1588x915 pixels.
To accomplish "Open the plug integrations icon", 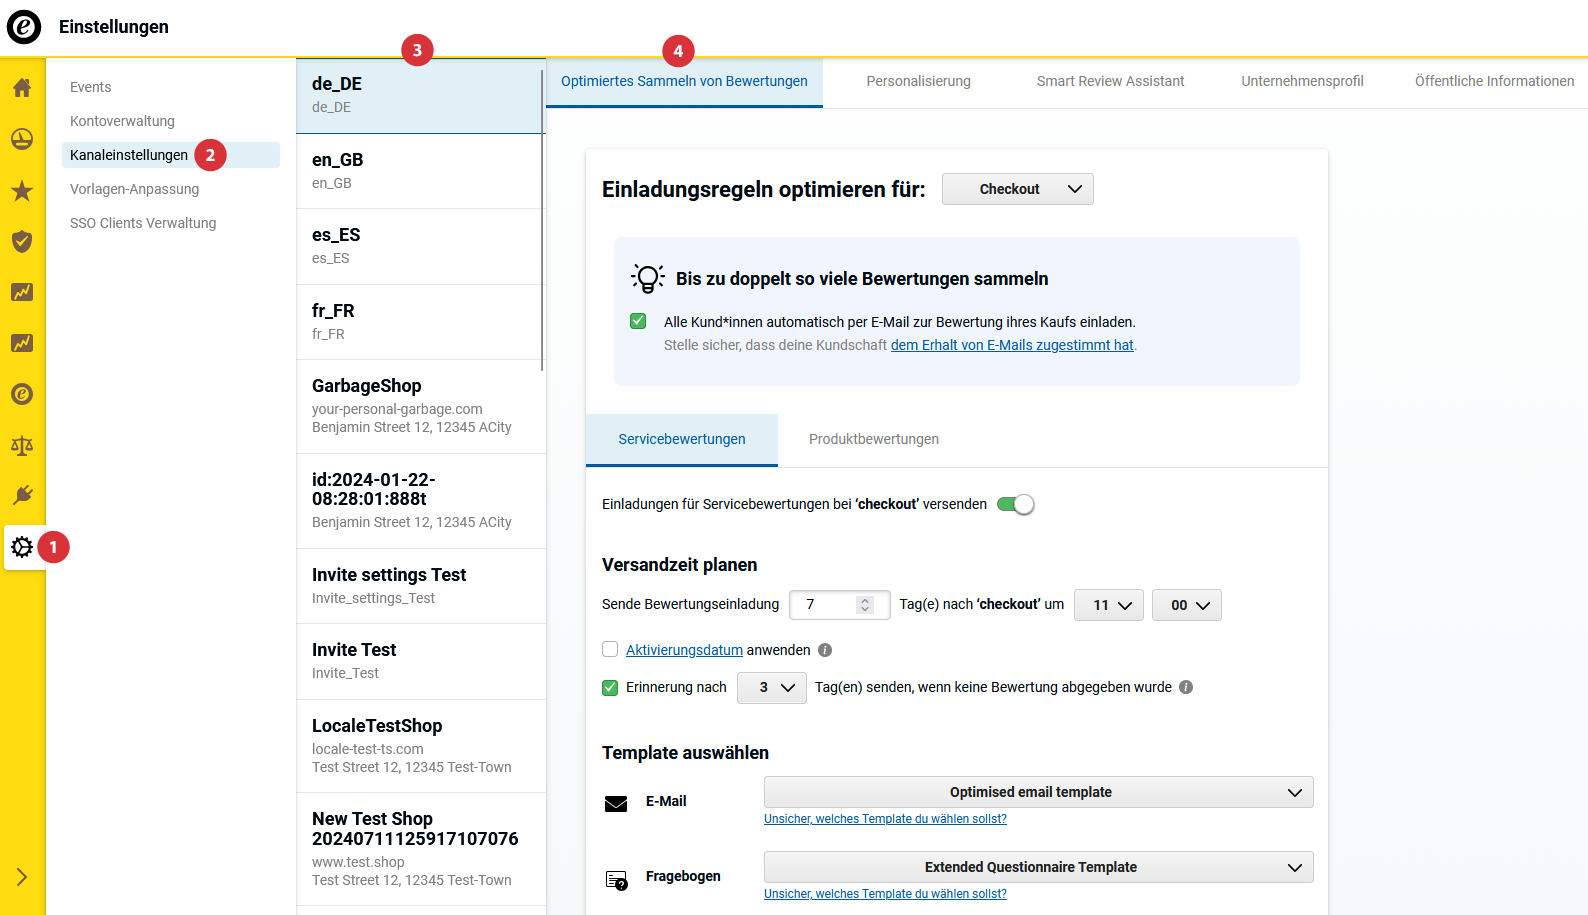I will [x=22, y=495].
